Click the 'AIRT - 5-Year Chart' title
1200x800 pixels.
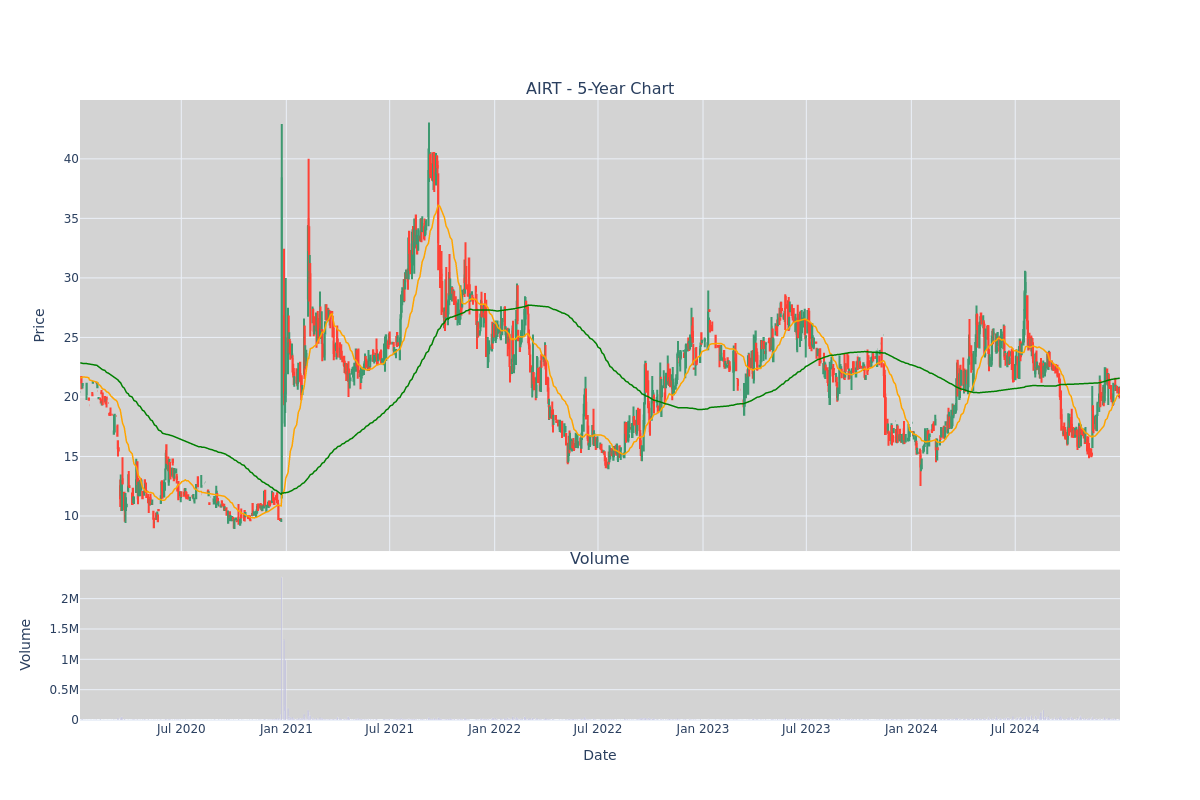click(x=600, y=89)
